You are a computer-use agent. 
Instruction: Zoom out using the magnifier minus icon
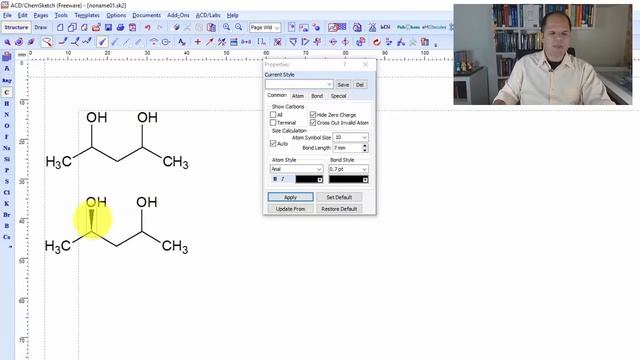point(239,28)
